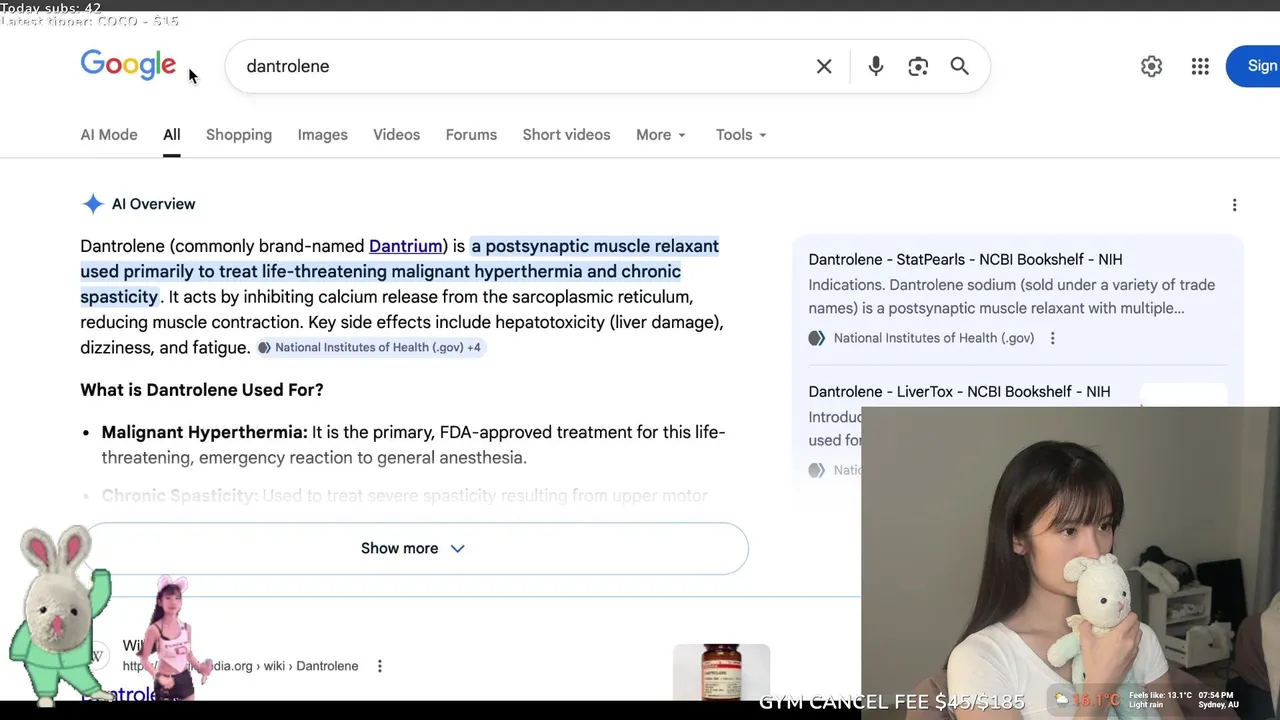Screen dimensions: 1280x720
Task: Click the Wikipedia wiki › Dantrolene URL
Action: coord(240,666)
